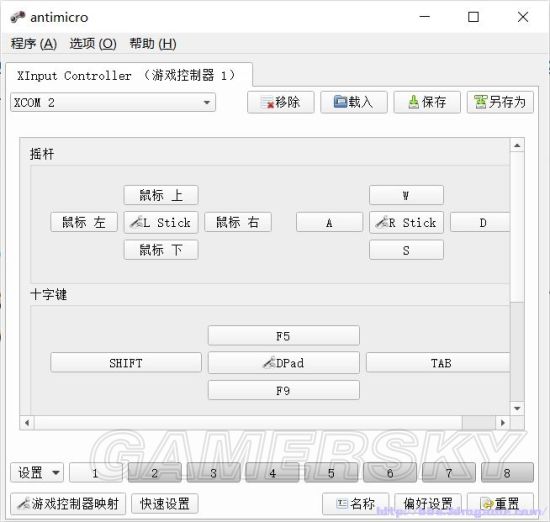
Task: Switch to set 3
Action: coord(214,473)
